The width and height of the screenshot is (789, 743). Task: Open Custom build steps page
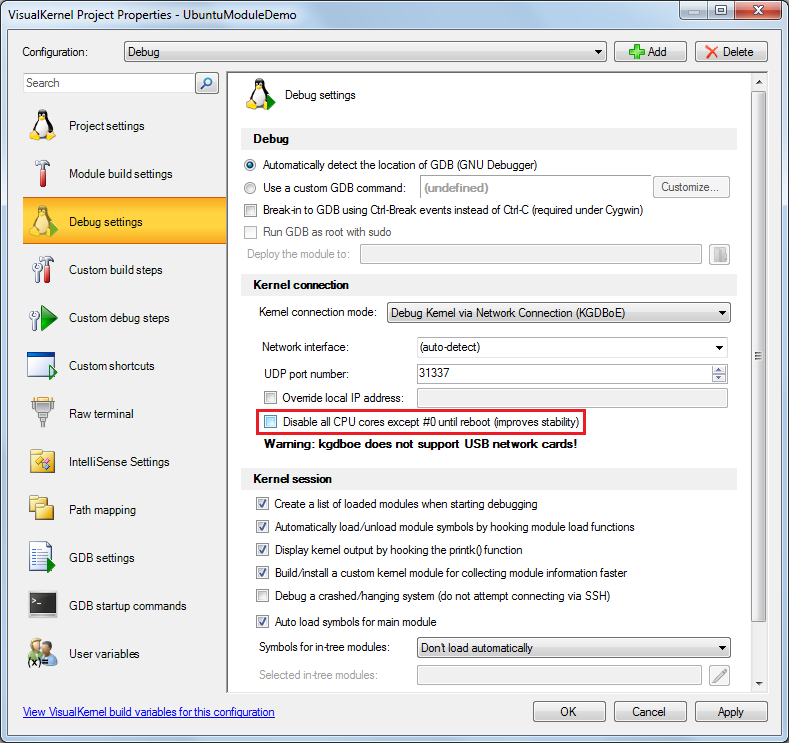pyautogui.click(x=124, y=270)
